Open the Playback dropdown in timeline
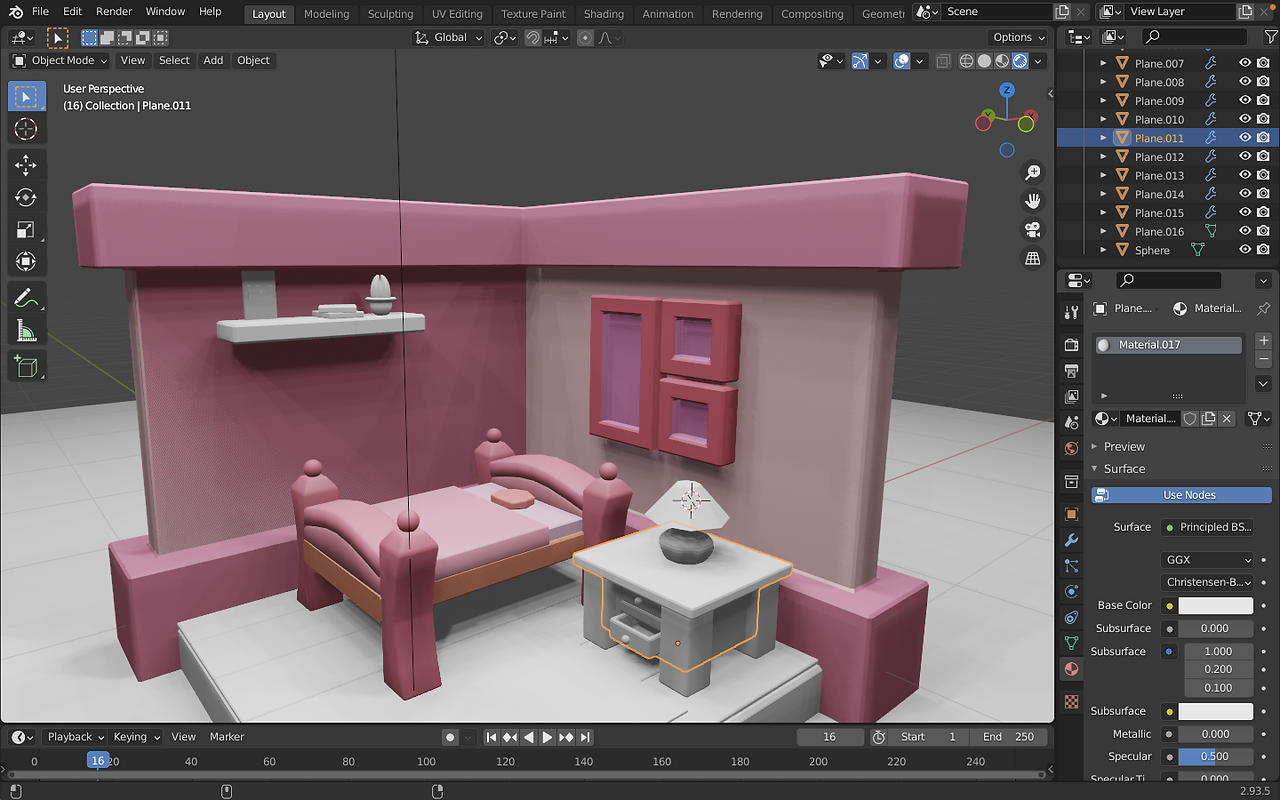This screenshot has height=800, width=1280. tap(76, 737)
